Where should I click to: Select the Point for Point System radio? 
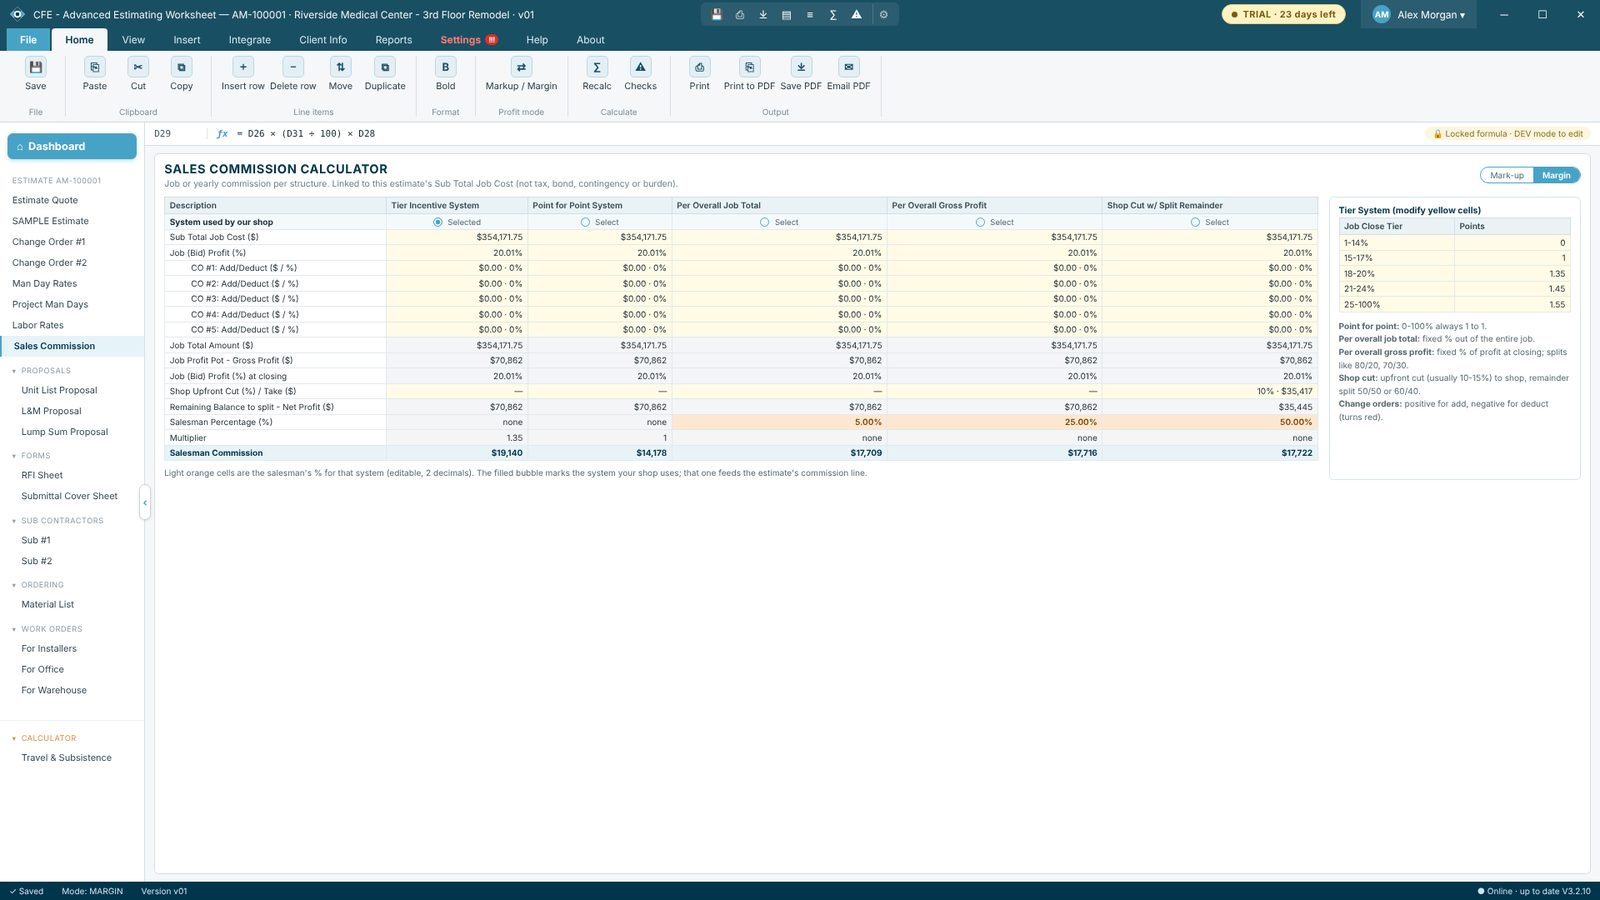(x=585, y=222)
